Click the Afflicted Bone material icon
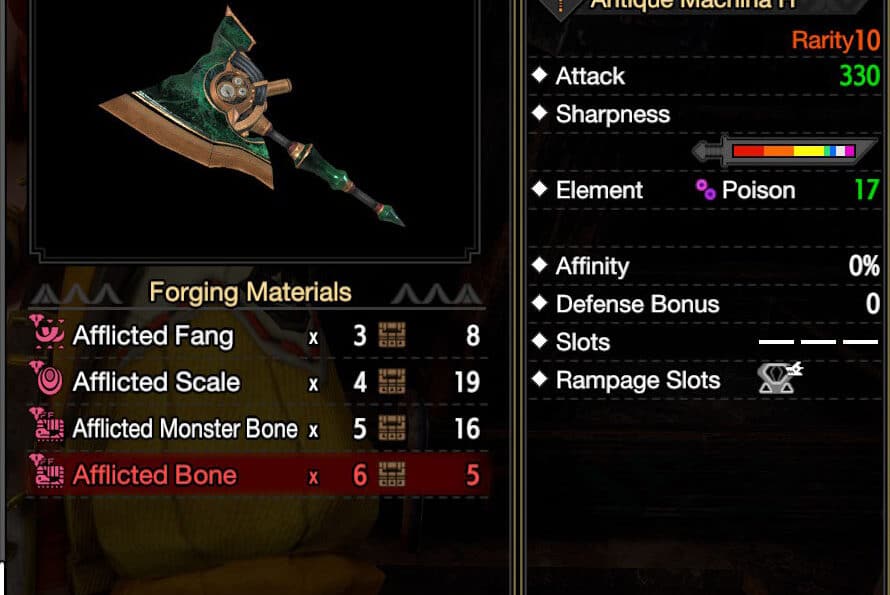 tap(48, 471)
